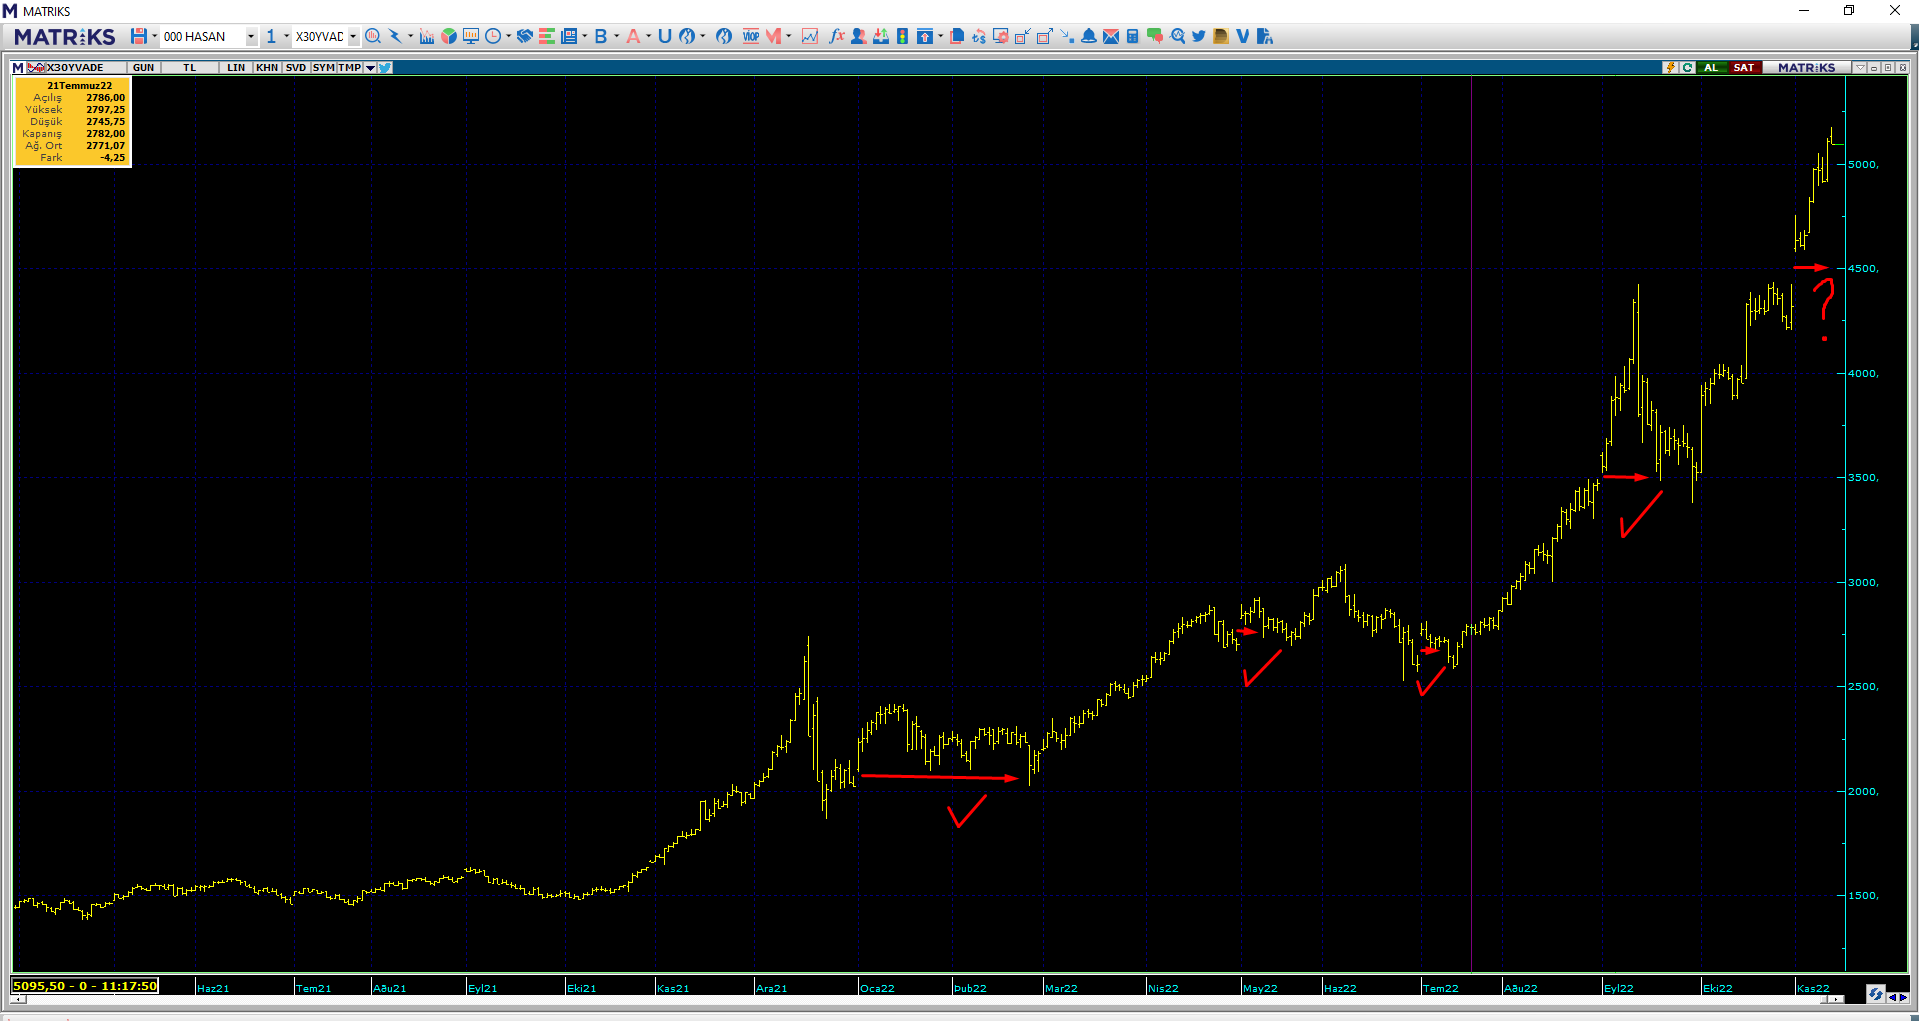Open the monitor settings gear icon
1919x1021 pixels.
click(x=1001, y=36)
